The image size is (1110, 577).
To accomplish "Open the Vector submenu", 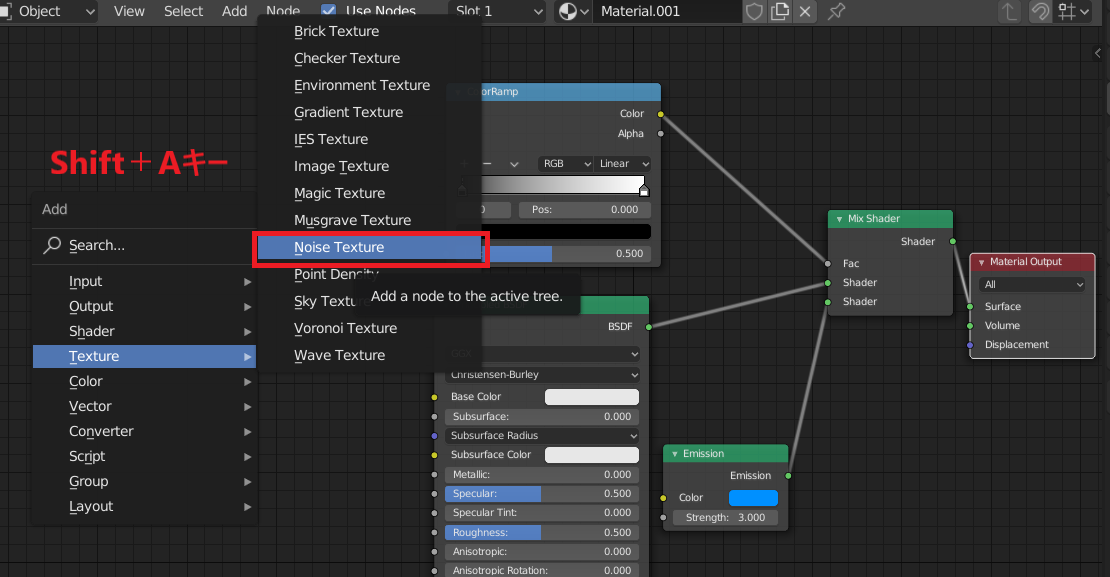I will [x=144, y=406].
